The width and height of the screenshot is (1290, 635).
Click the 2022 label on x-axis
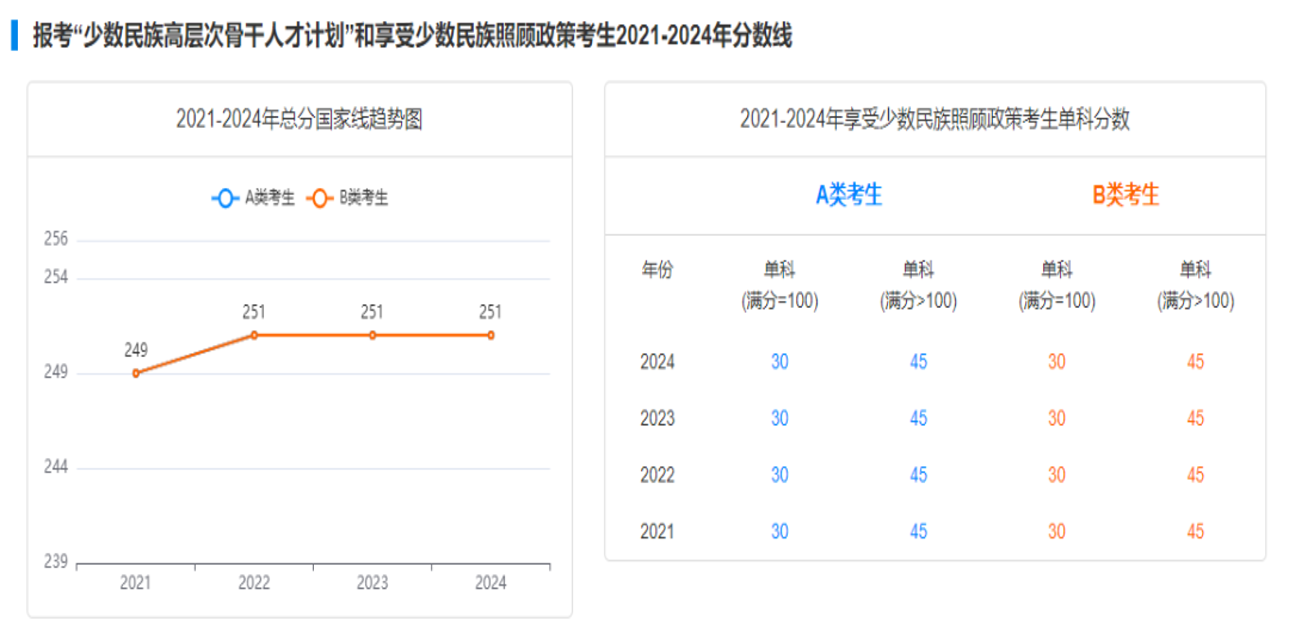point(254,583)
